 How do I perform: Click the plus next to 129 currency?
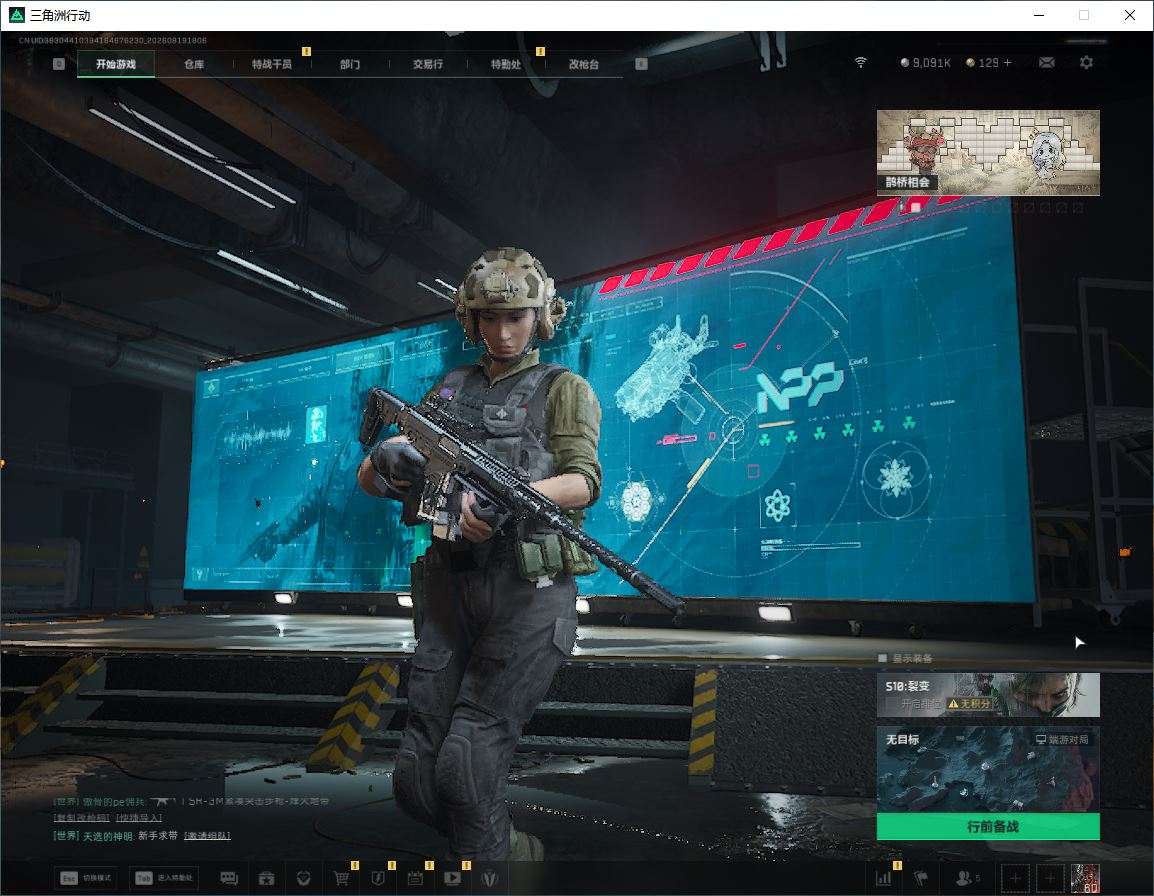1008,63
